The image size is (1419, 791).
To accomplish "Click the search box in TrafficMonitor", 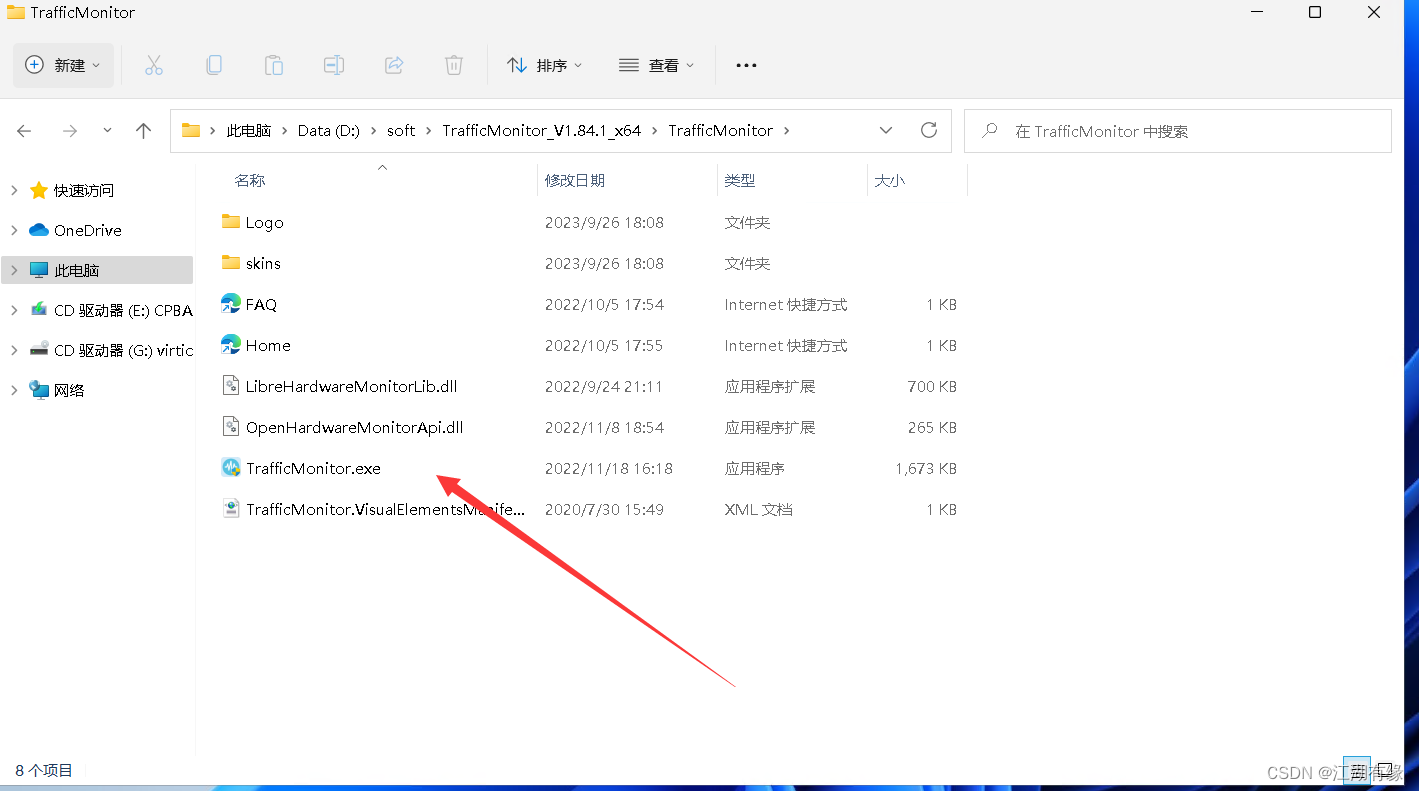I will (x=1178, y=131).
